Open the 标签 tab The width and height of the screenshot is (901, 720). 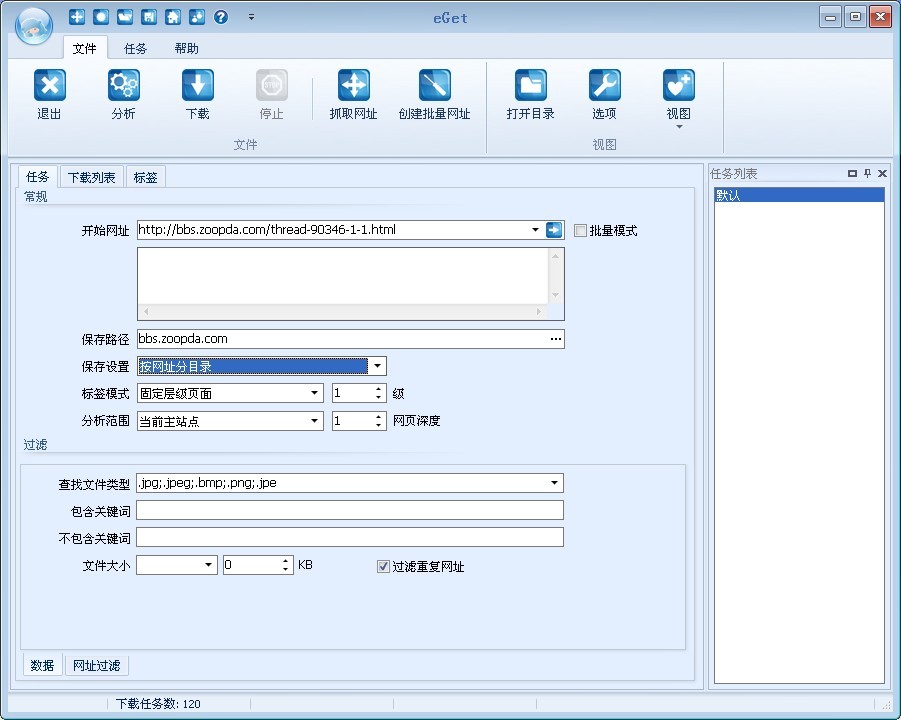(x=145, y=177)
